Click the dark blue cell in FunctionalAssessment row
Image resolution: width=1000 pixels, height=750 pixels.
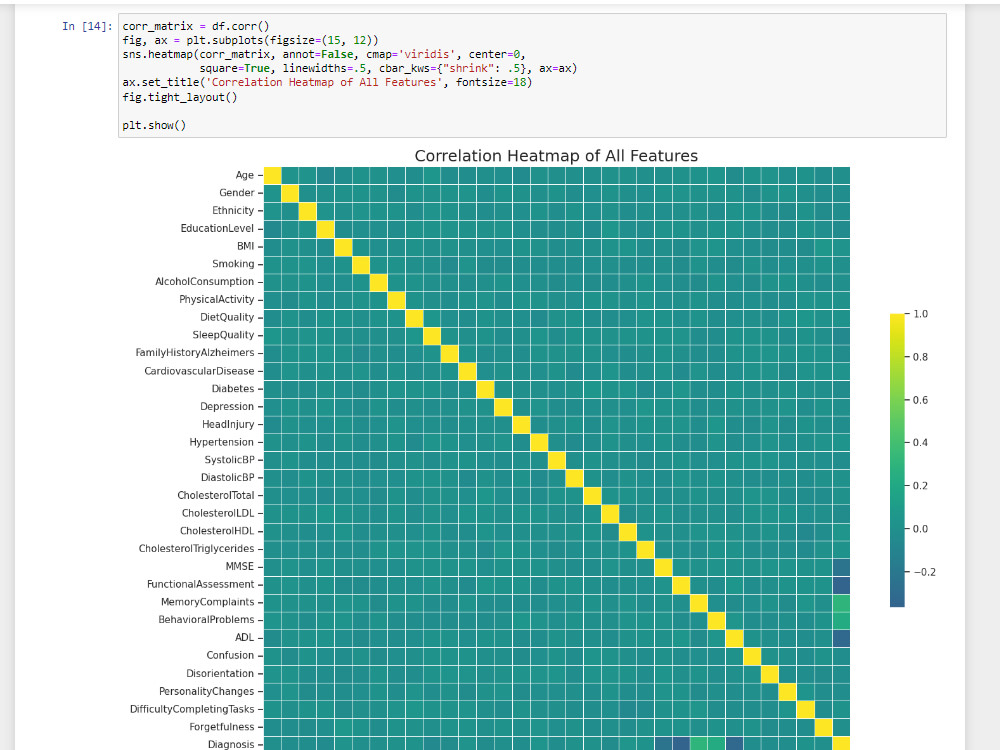841,585
